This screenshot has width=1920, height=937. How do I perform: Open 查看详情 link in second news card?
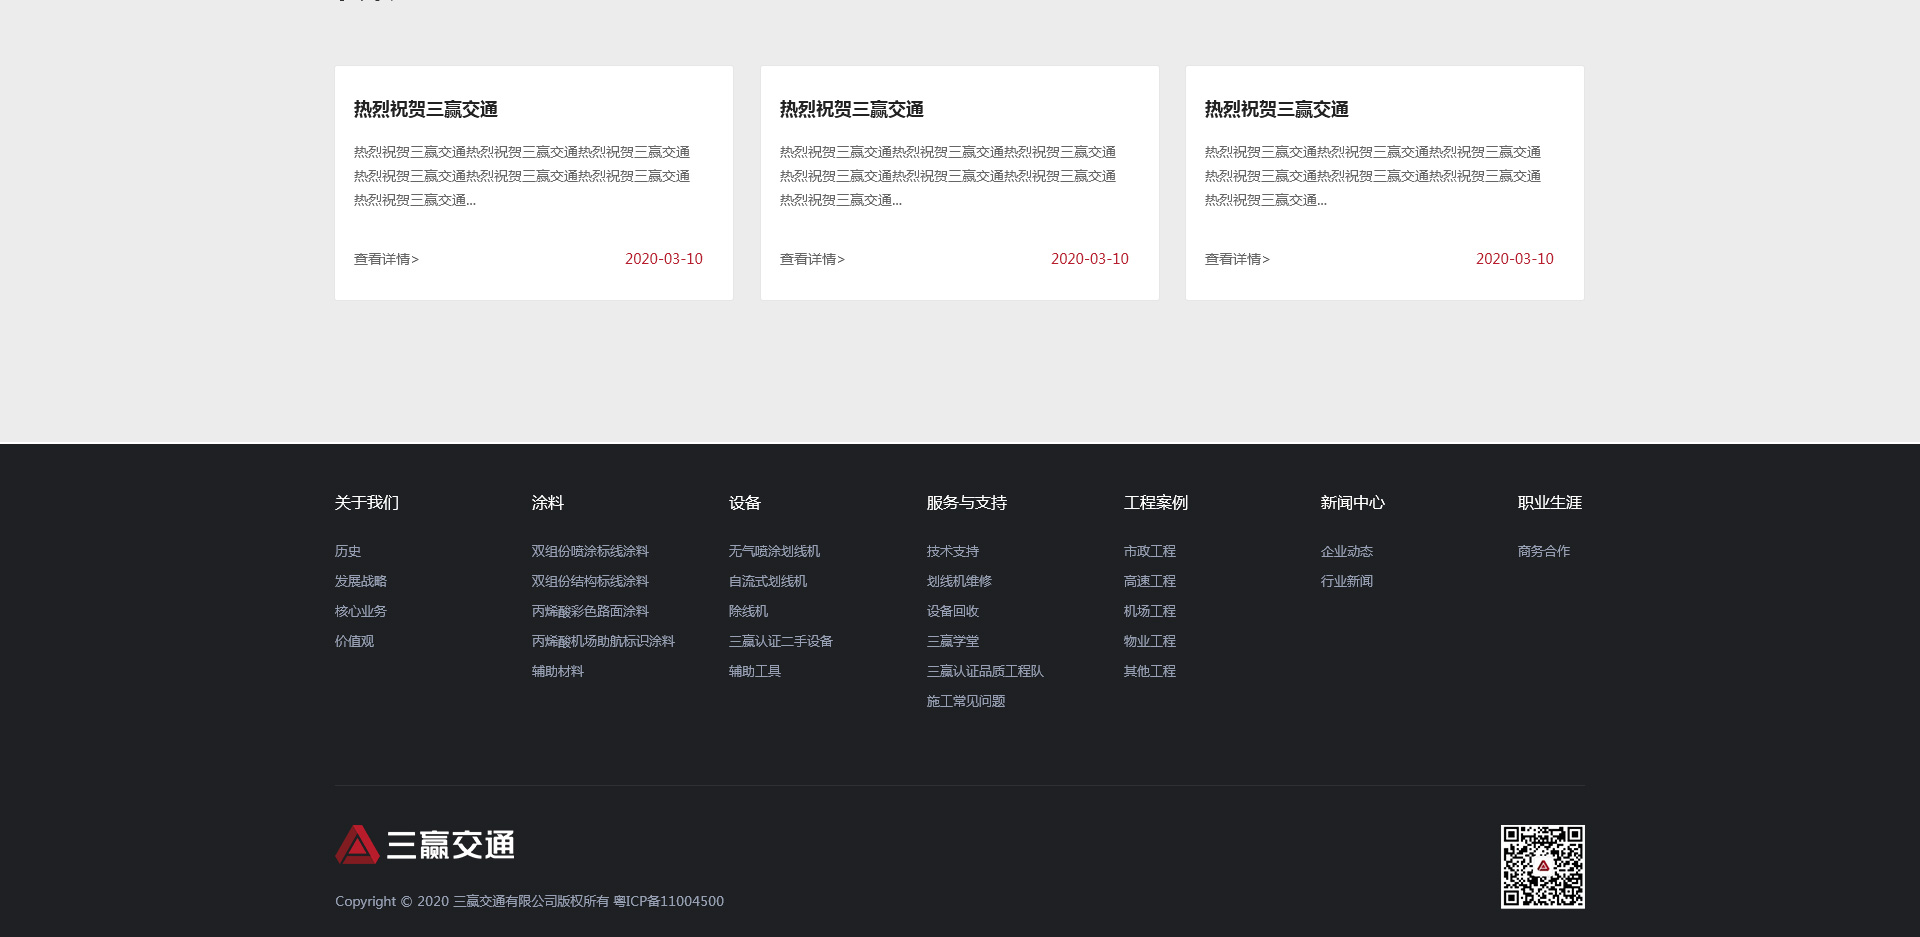[812, 259]
